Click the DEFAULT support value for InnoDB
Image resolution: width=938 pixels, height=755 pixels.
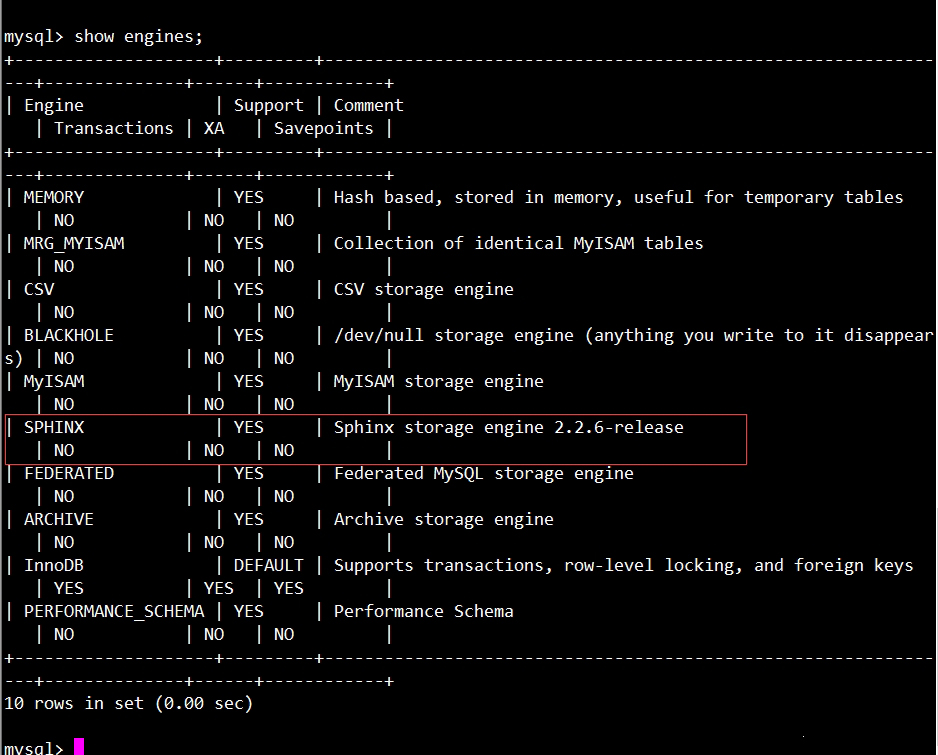click(269, 565)
